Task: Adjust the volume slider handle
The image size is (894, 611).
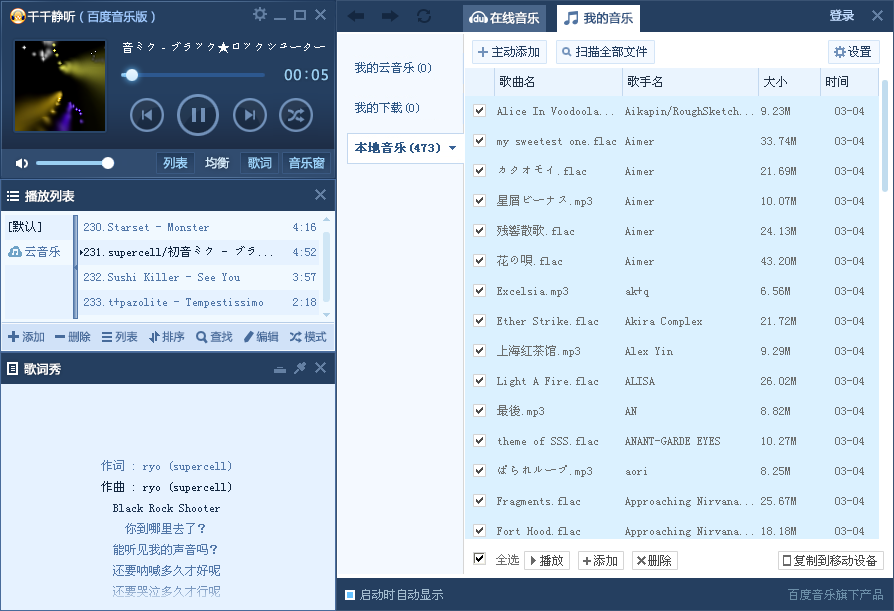Action: (107, 163)
